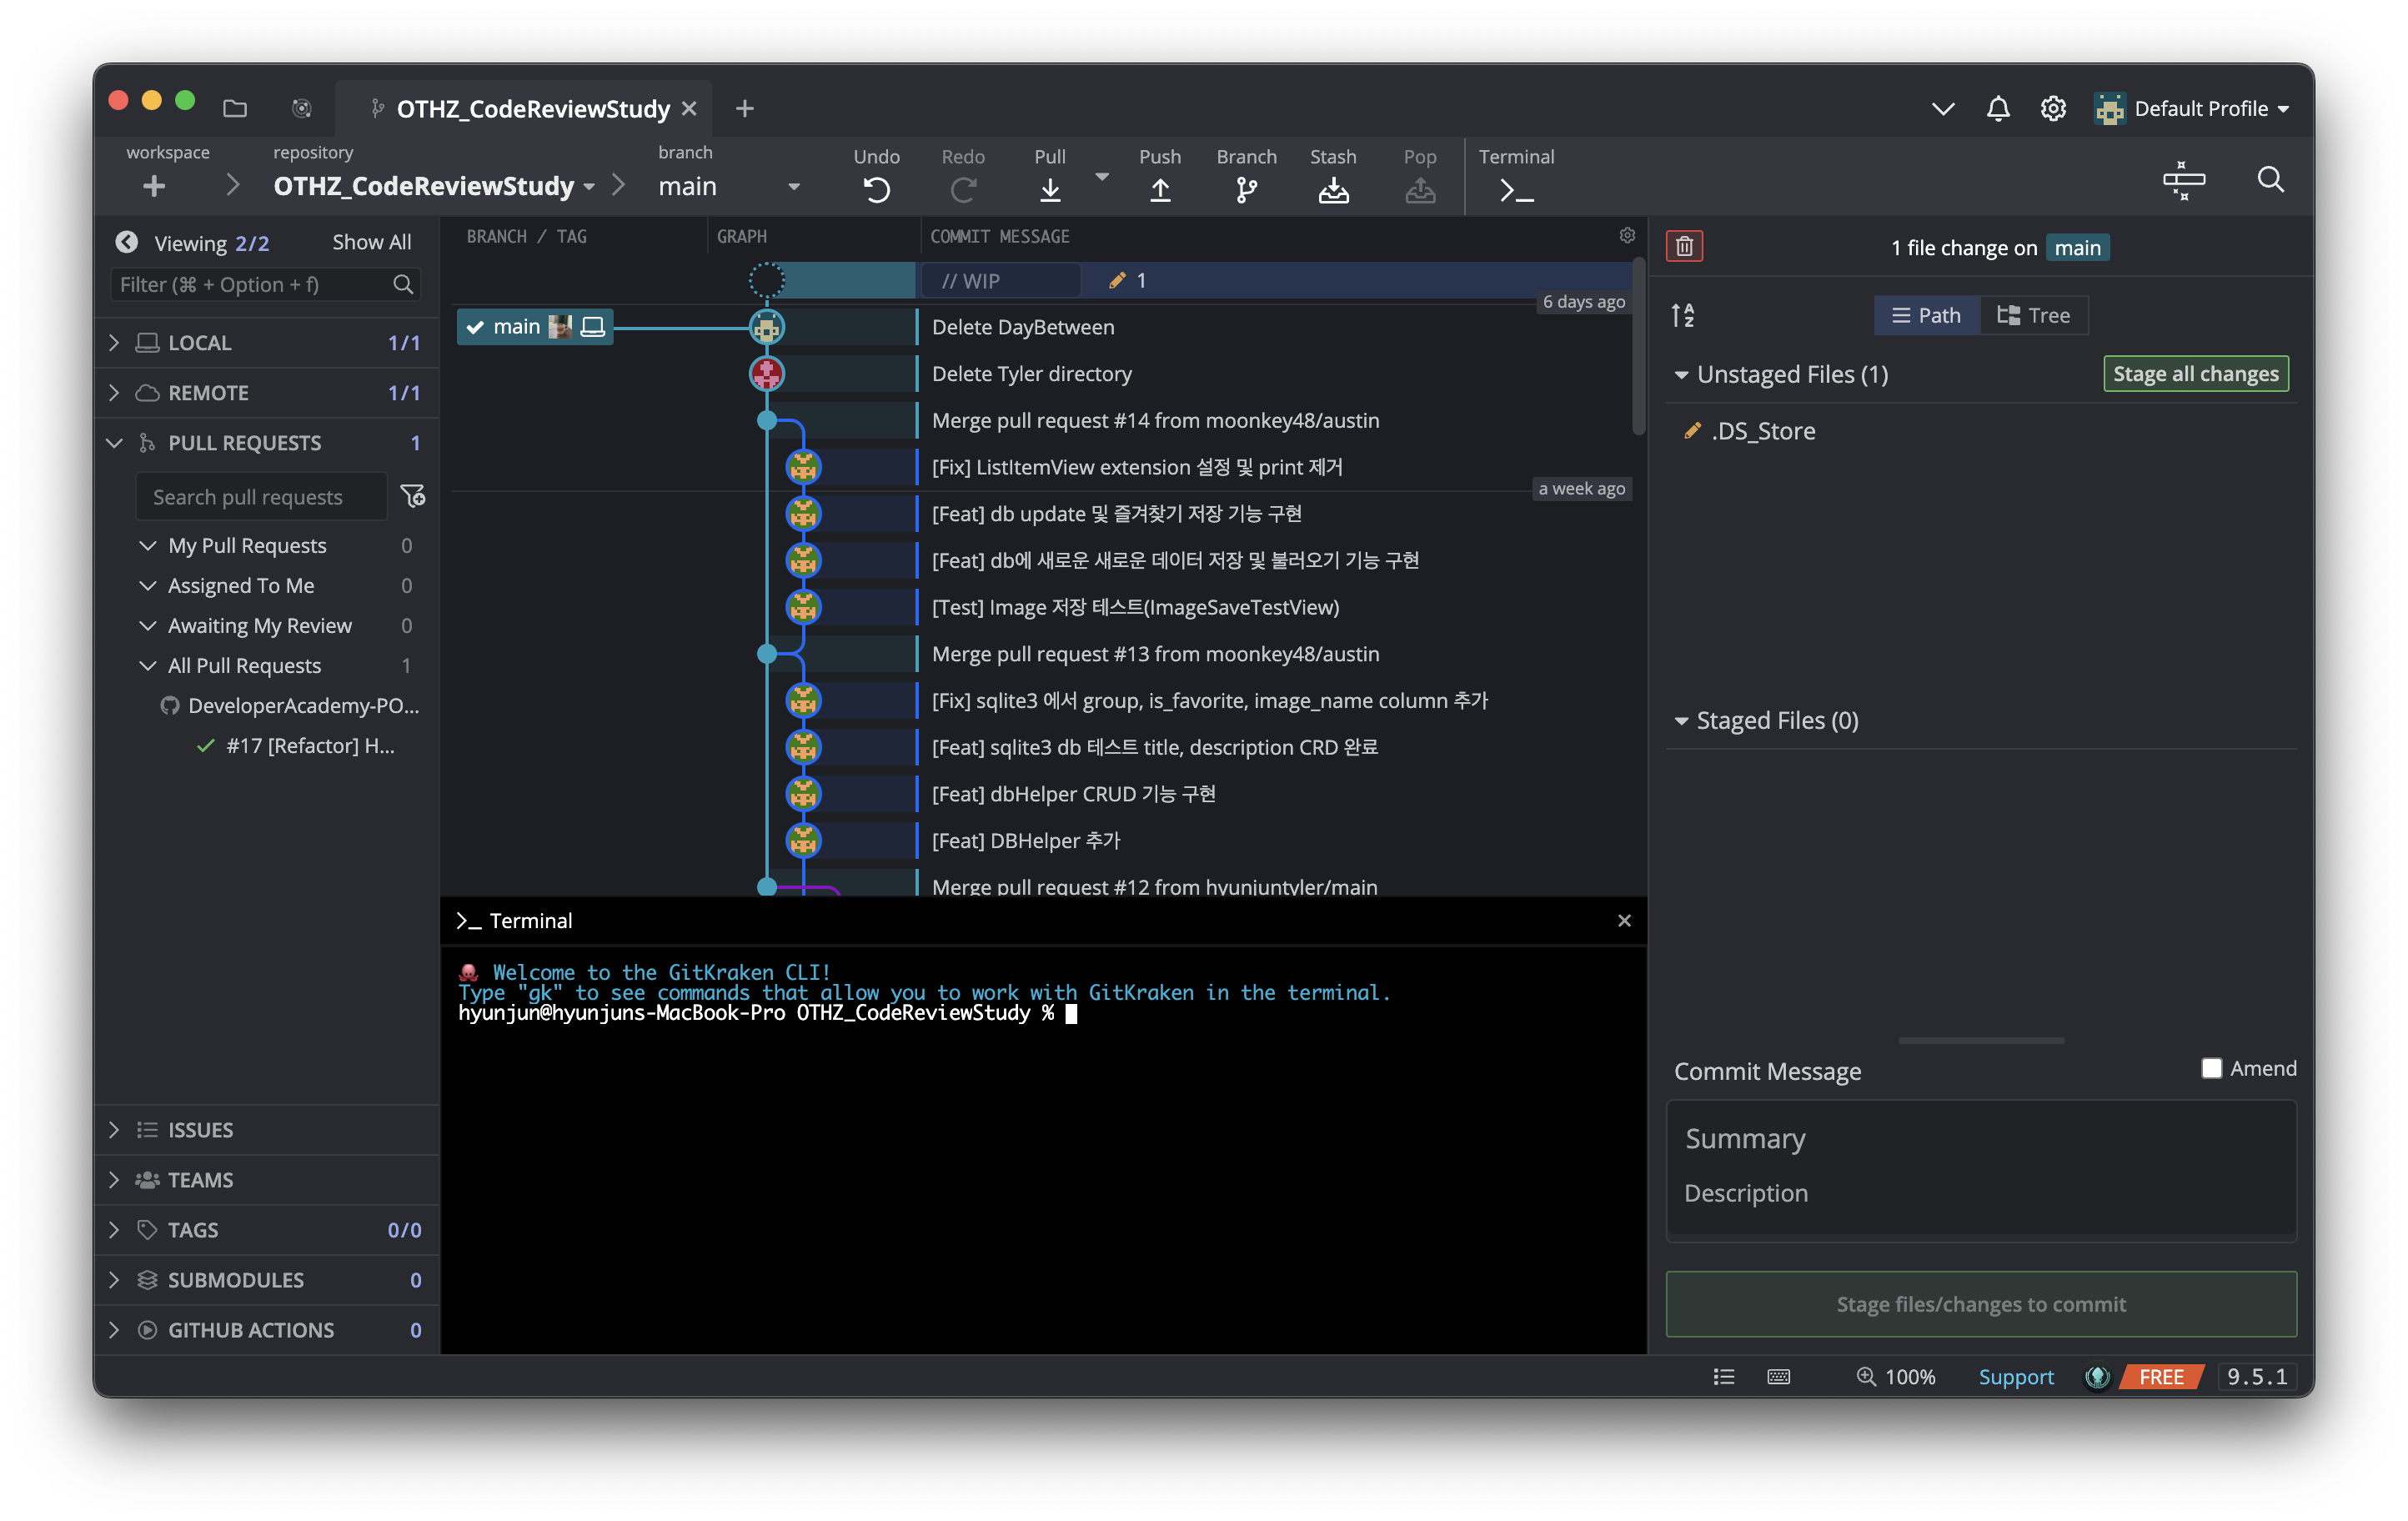Image resolution: width=2408 pixels, height=1521 pixels.
Task: Select the OTHZ_CodeReviewStudy tab
Action: pyautogui.click(x=532, y=109)
